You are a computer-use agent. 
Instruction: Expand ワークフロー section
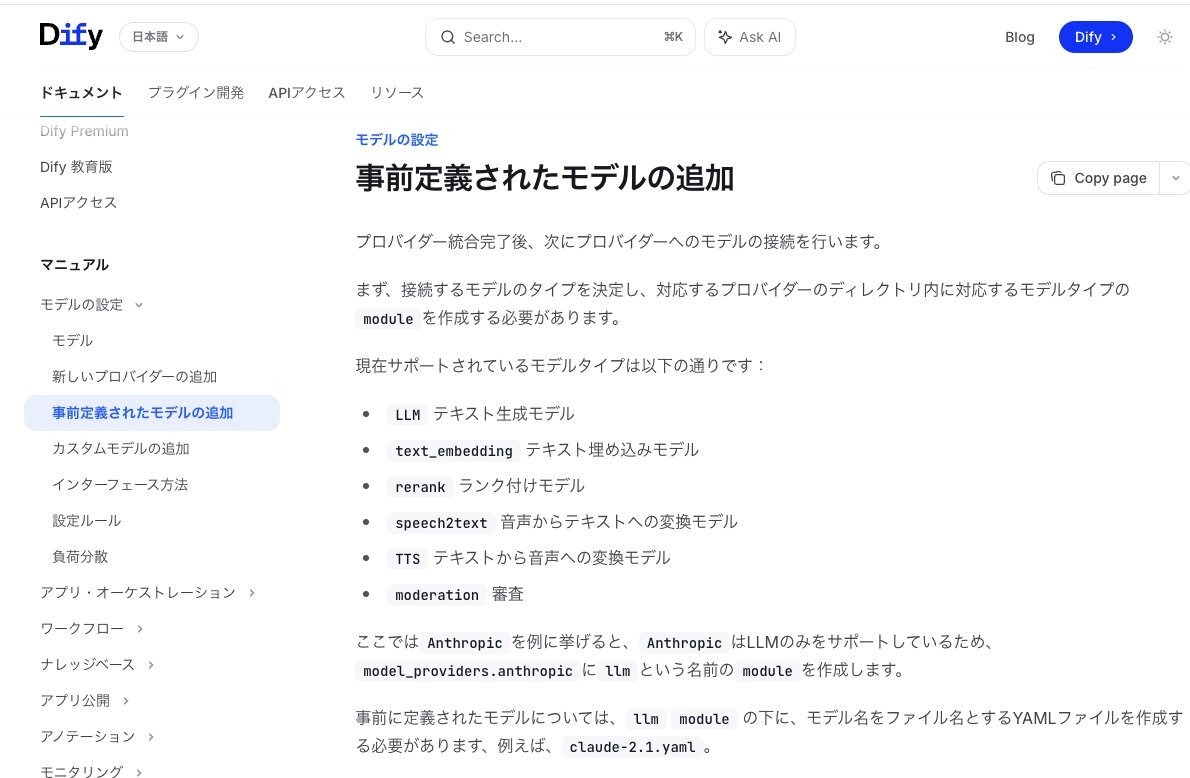[91, 628]
